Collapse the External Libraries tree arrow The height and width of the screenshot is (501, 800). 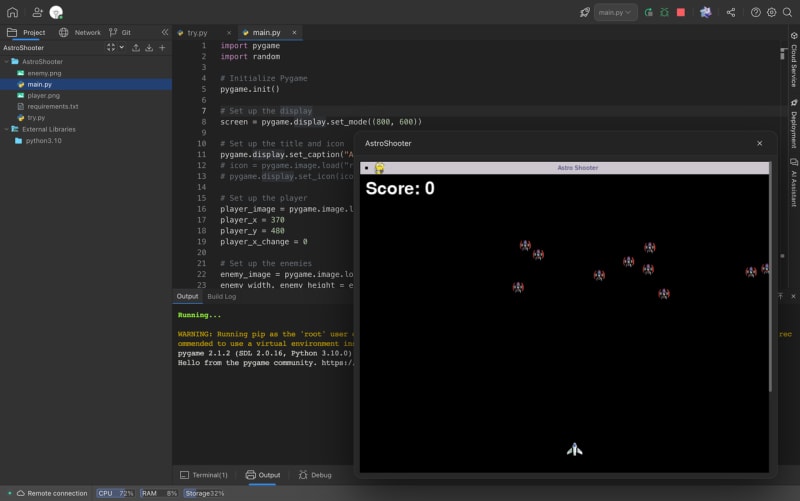6,129
